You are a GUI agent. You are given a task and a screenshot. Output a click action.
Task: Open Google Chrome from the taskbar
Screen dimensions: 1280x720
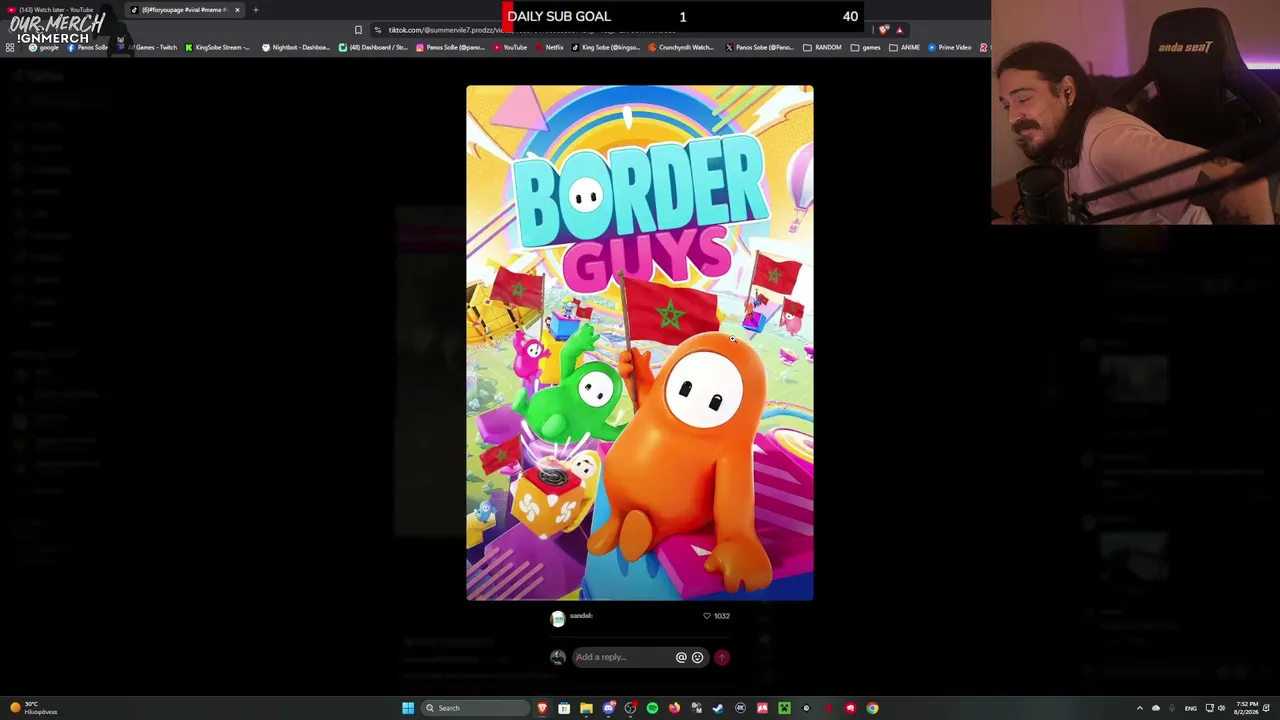pyautogui.click(x=872, y=708)
